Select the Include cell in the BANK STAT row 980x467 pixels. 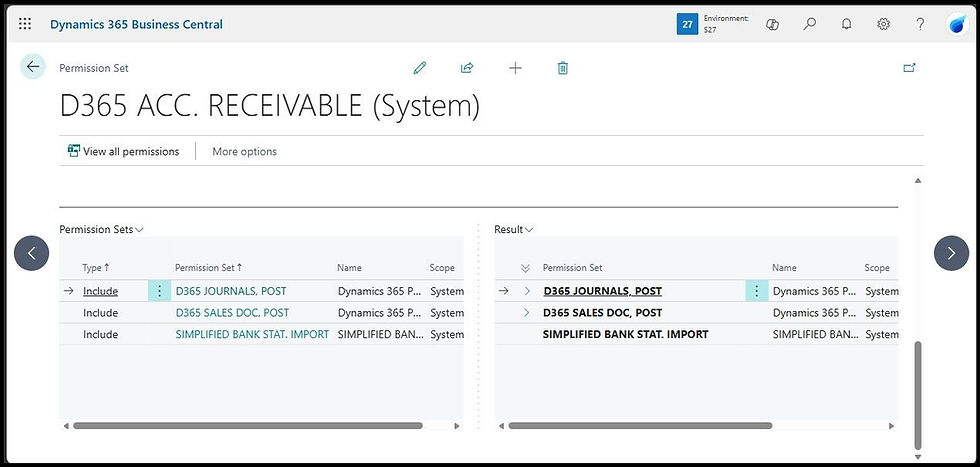[x=101, y=334]
